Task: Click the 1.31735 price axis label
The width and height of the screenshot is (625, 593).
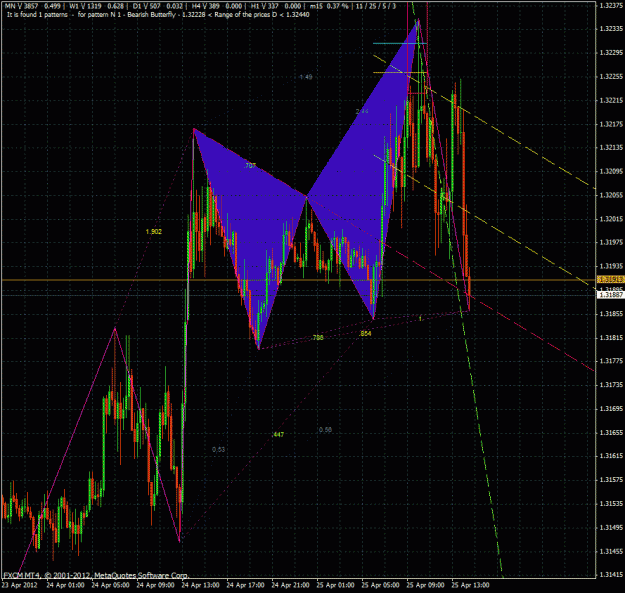Action: pyautogui.click(x=611, y=385)
